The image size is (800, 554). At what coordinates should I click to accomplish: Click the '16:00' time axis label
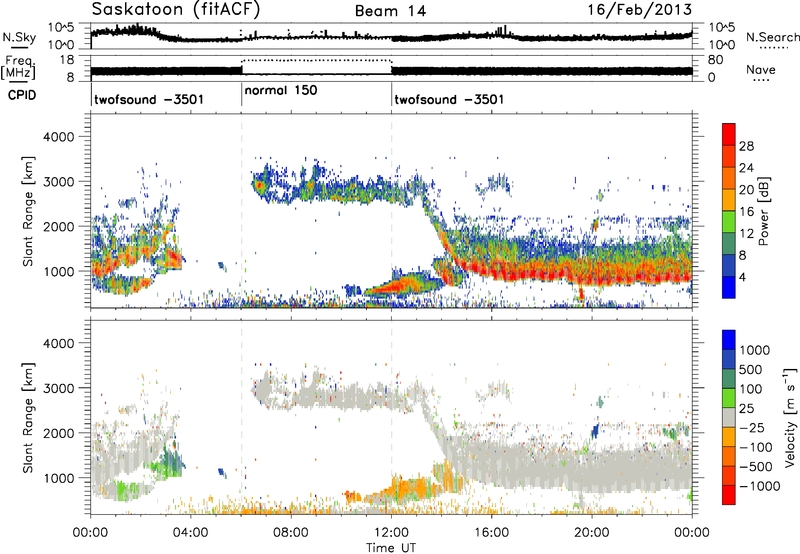(x=491, y=533)
